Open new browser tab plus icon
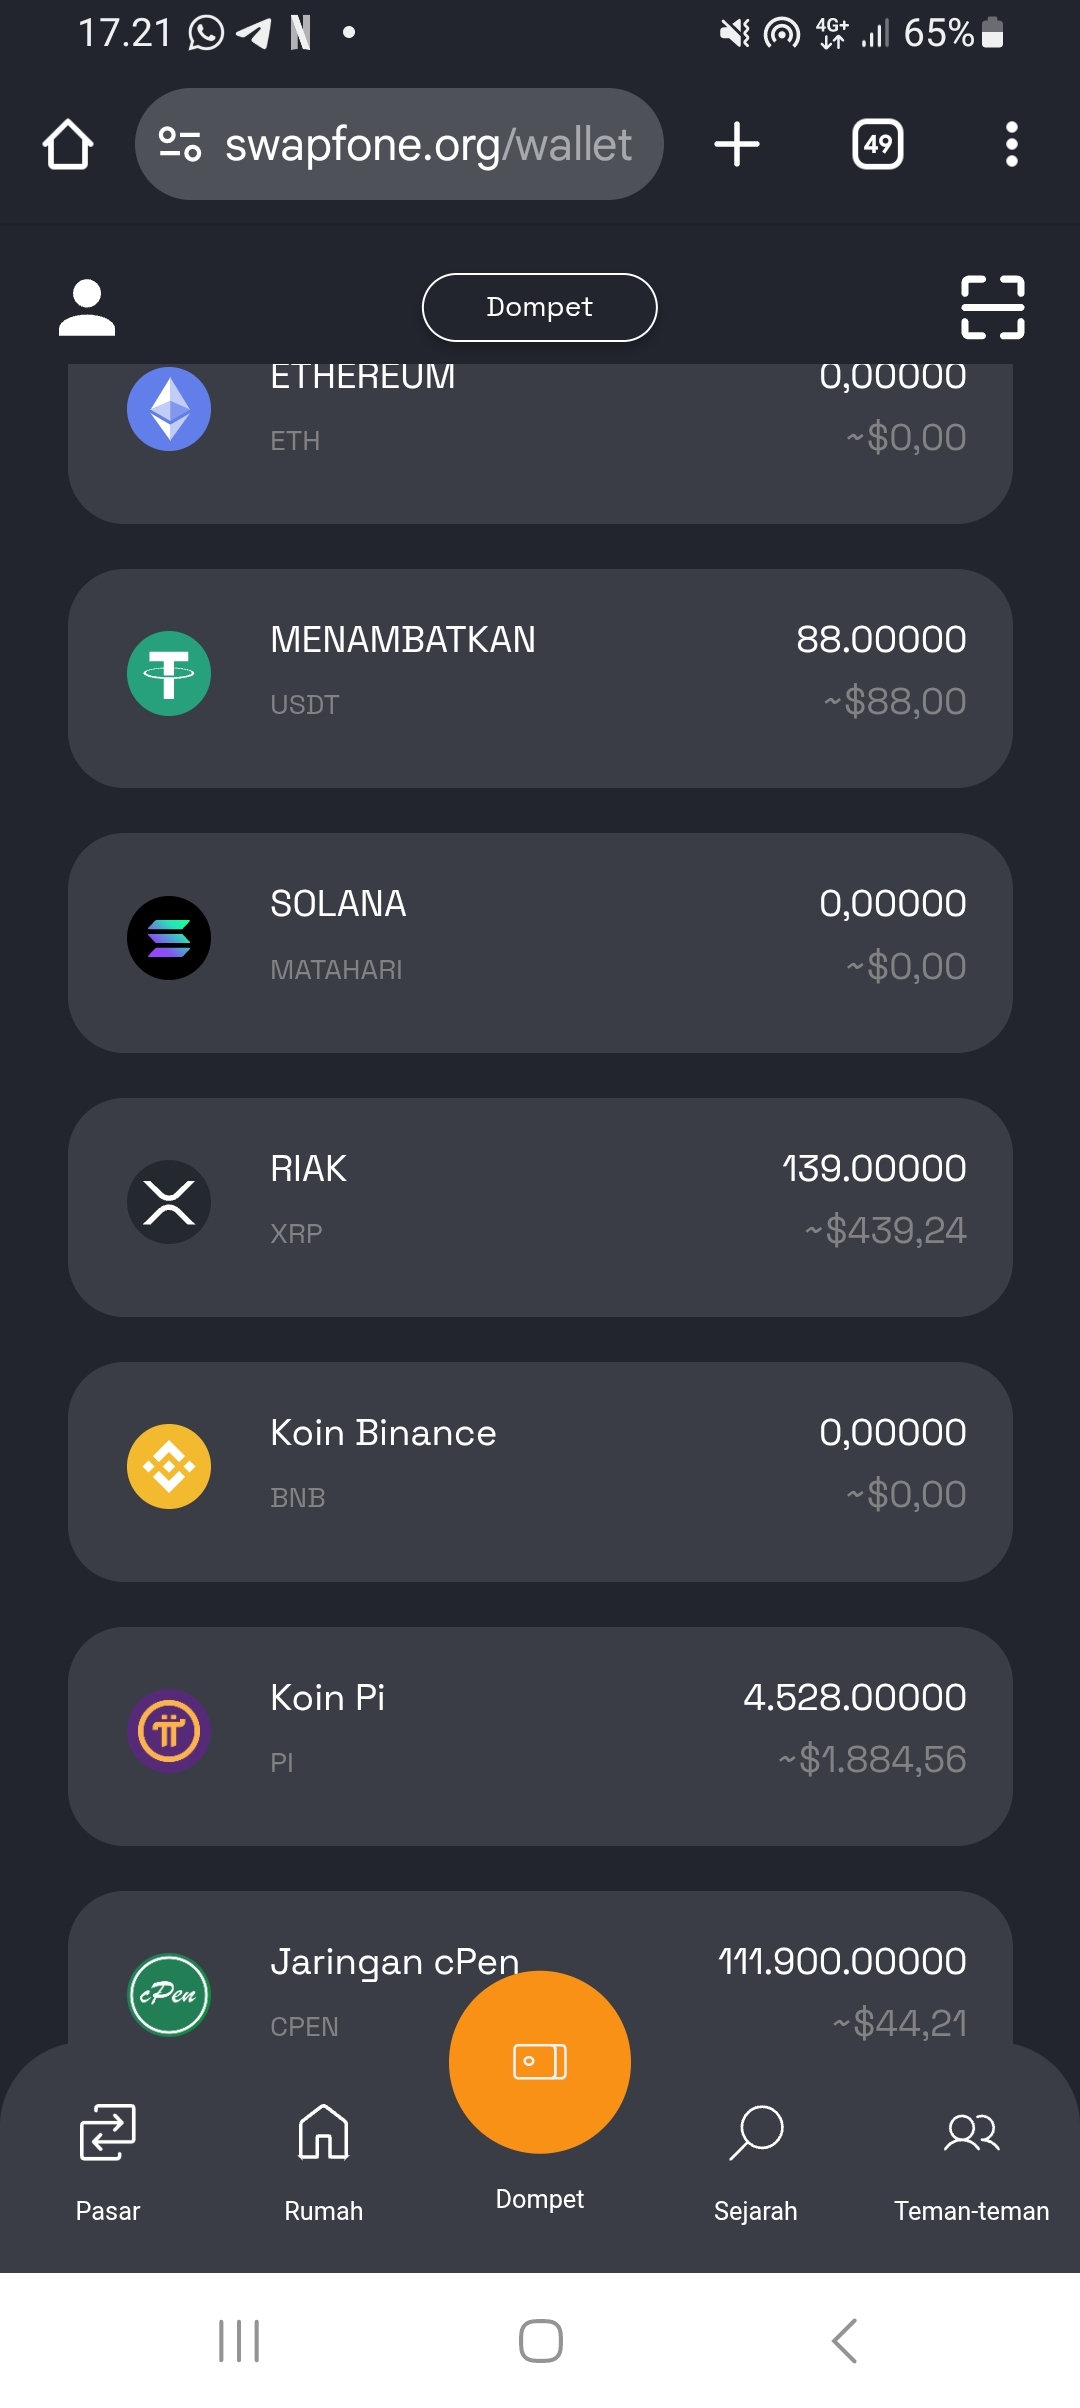The width and height of the screenshot is (1080, 2408). point(737,144)
